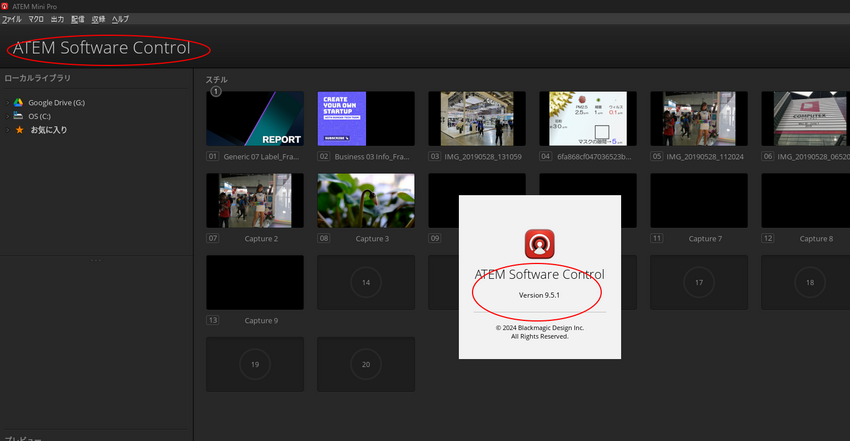Click the Capture 3 label text
Screen dimensions: 850x441
click(372, 238)
